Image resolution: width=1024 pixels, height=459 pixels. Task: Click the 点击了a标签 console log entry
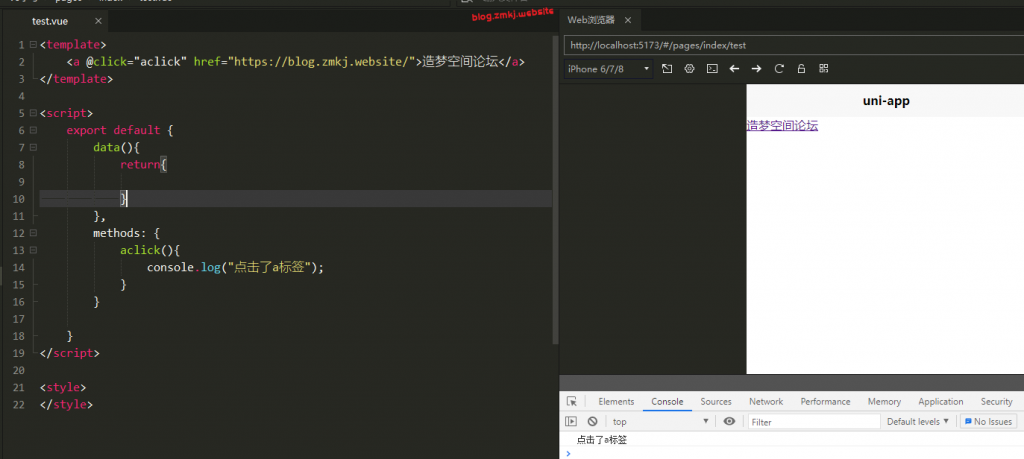601,440
